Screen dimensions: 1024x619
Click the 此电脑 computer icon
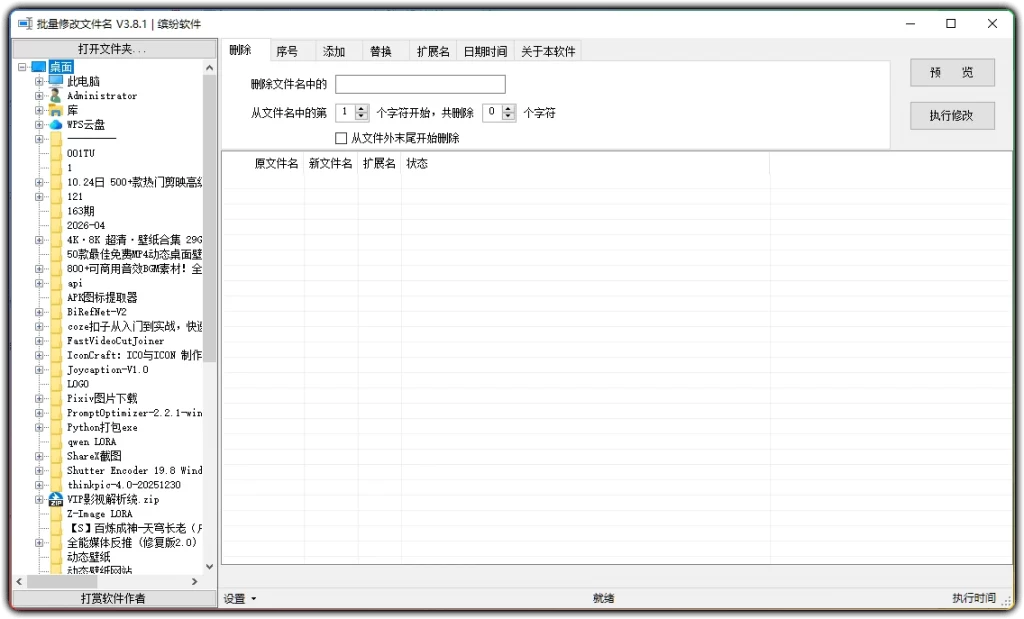coord(54,81)
